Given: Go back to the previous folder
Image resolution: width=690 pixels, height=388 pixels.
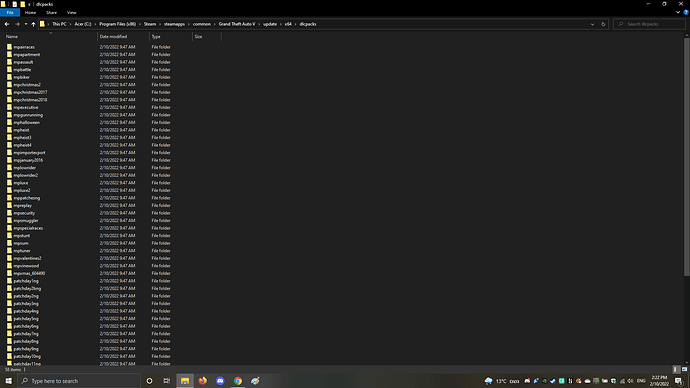Looking at the screenshot, I should tap(7, 24).
